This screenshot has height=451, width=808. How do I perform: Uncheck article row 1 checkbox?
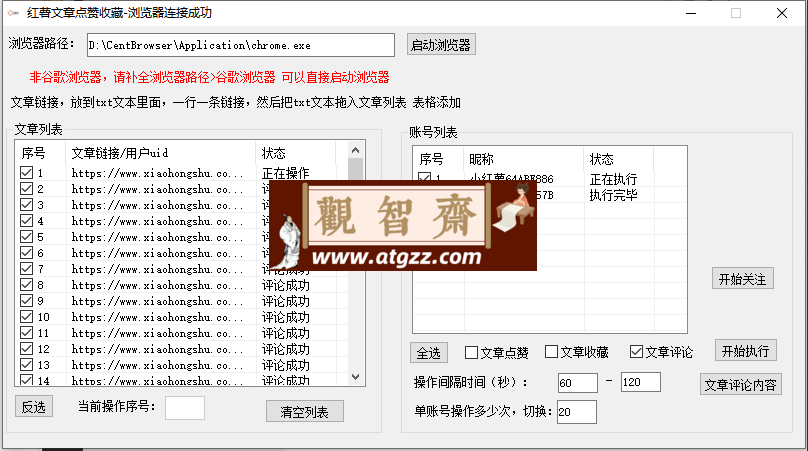coord(26,173)
